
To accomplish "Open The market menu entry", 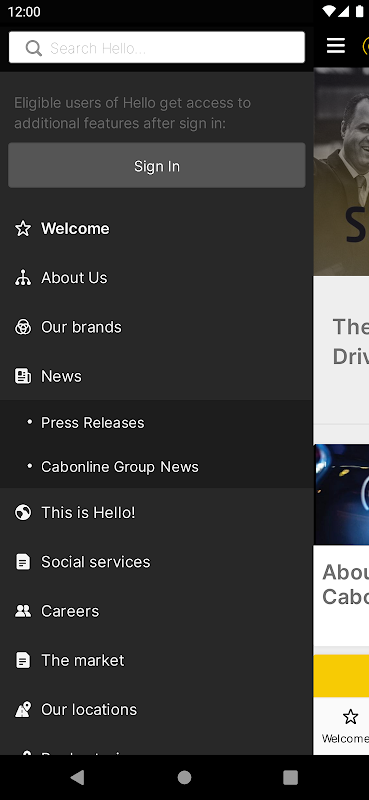I will (x=157, y=660).
